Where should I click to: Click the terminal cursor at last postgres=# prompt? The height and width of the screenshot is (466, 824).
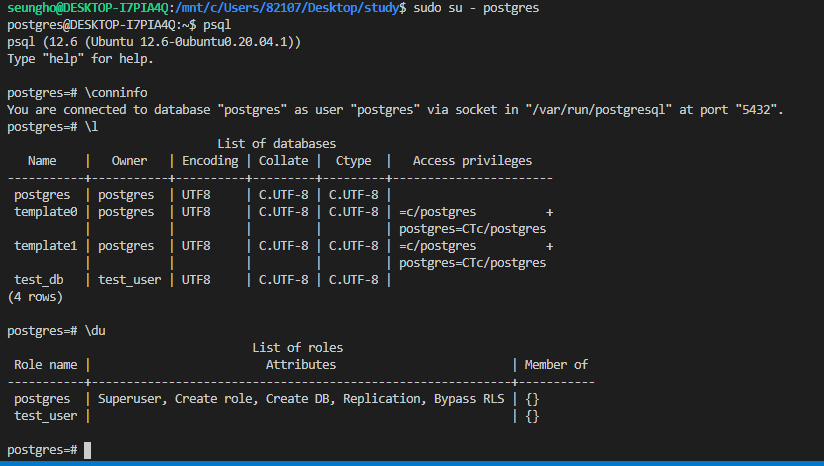[87, 450]
